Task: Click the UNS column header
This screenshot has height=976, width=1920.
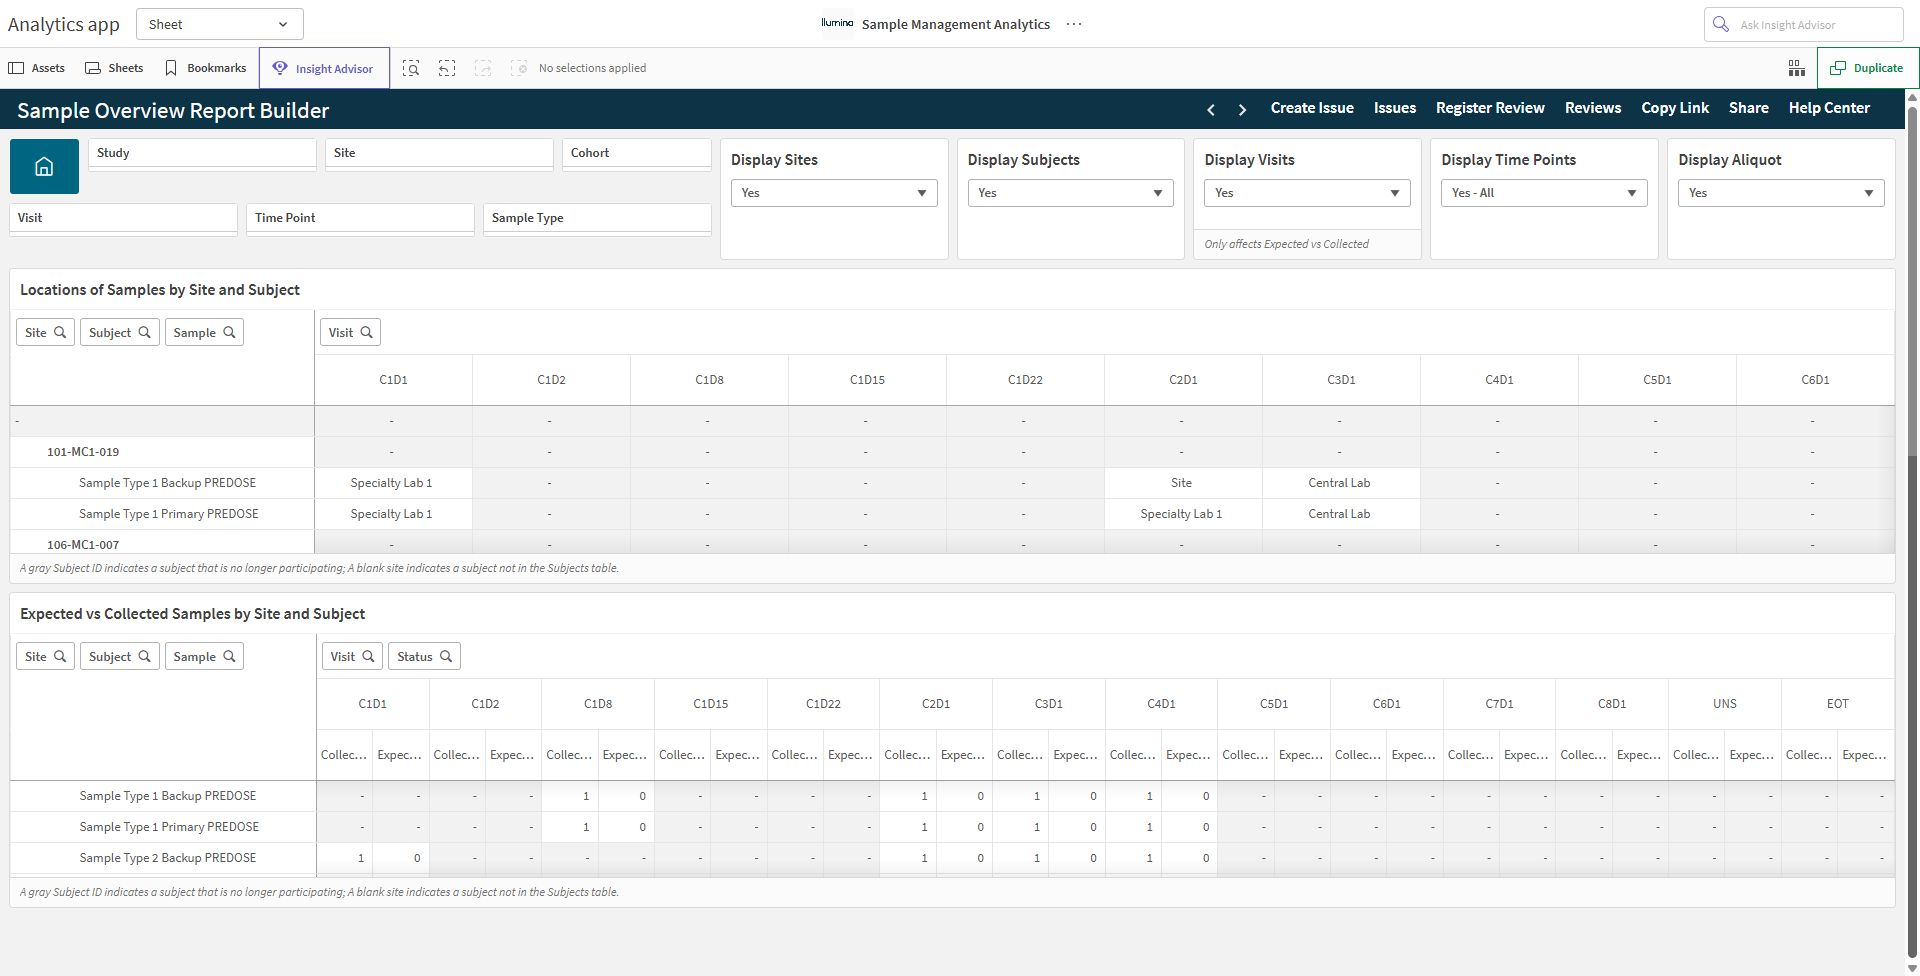Action: tap(1725, 704)
